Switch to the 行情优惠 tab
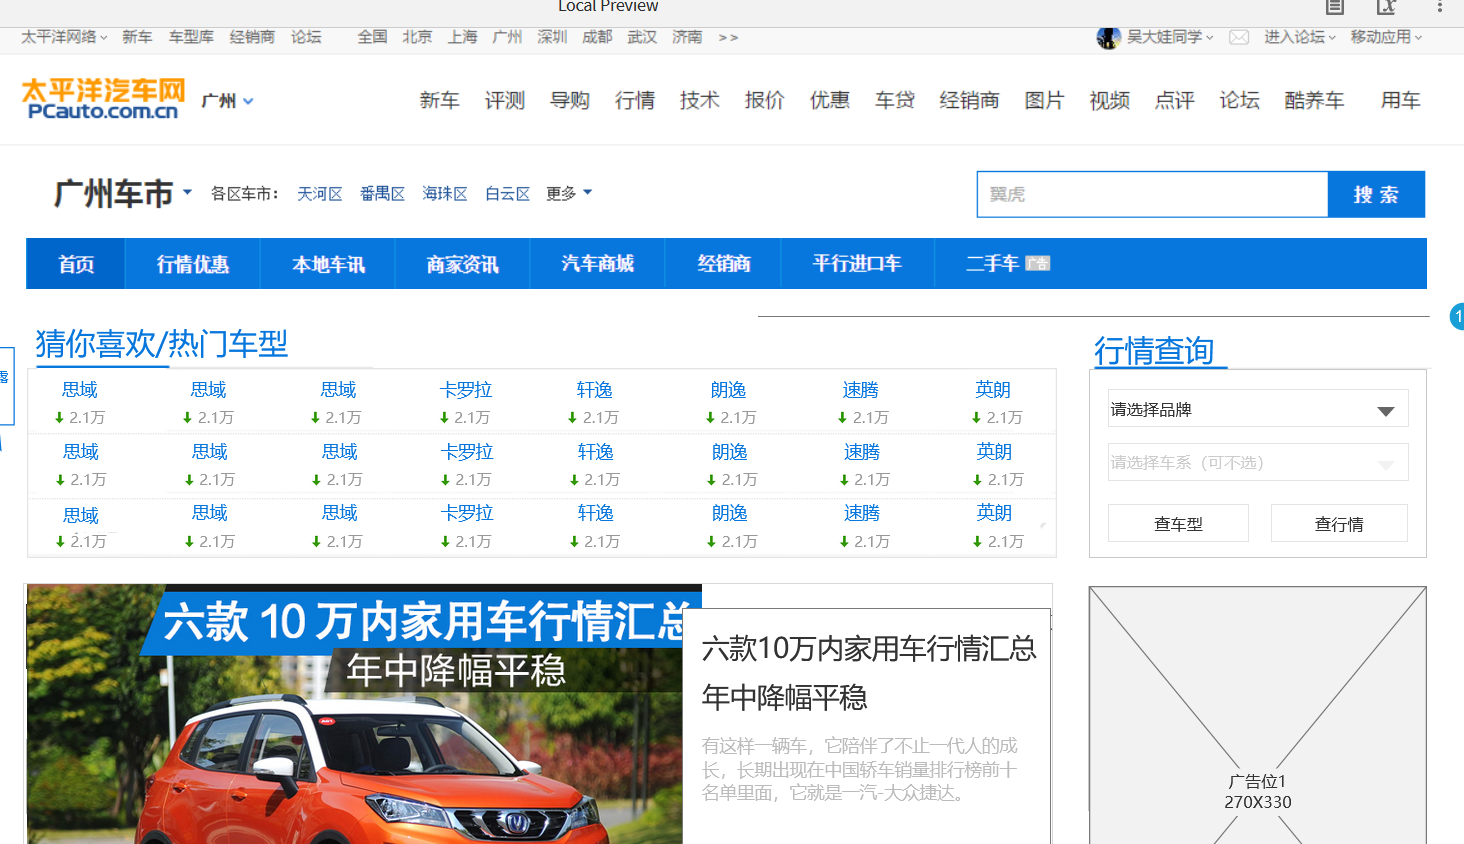 [x=193, y=263]
